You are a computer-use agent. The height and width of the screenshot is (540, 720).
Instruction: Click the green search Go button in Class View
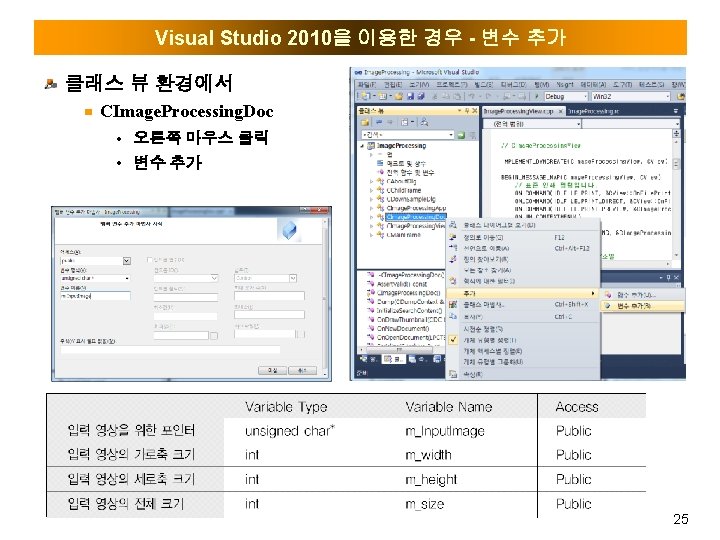coord(461,135)
